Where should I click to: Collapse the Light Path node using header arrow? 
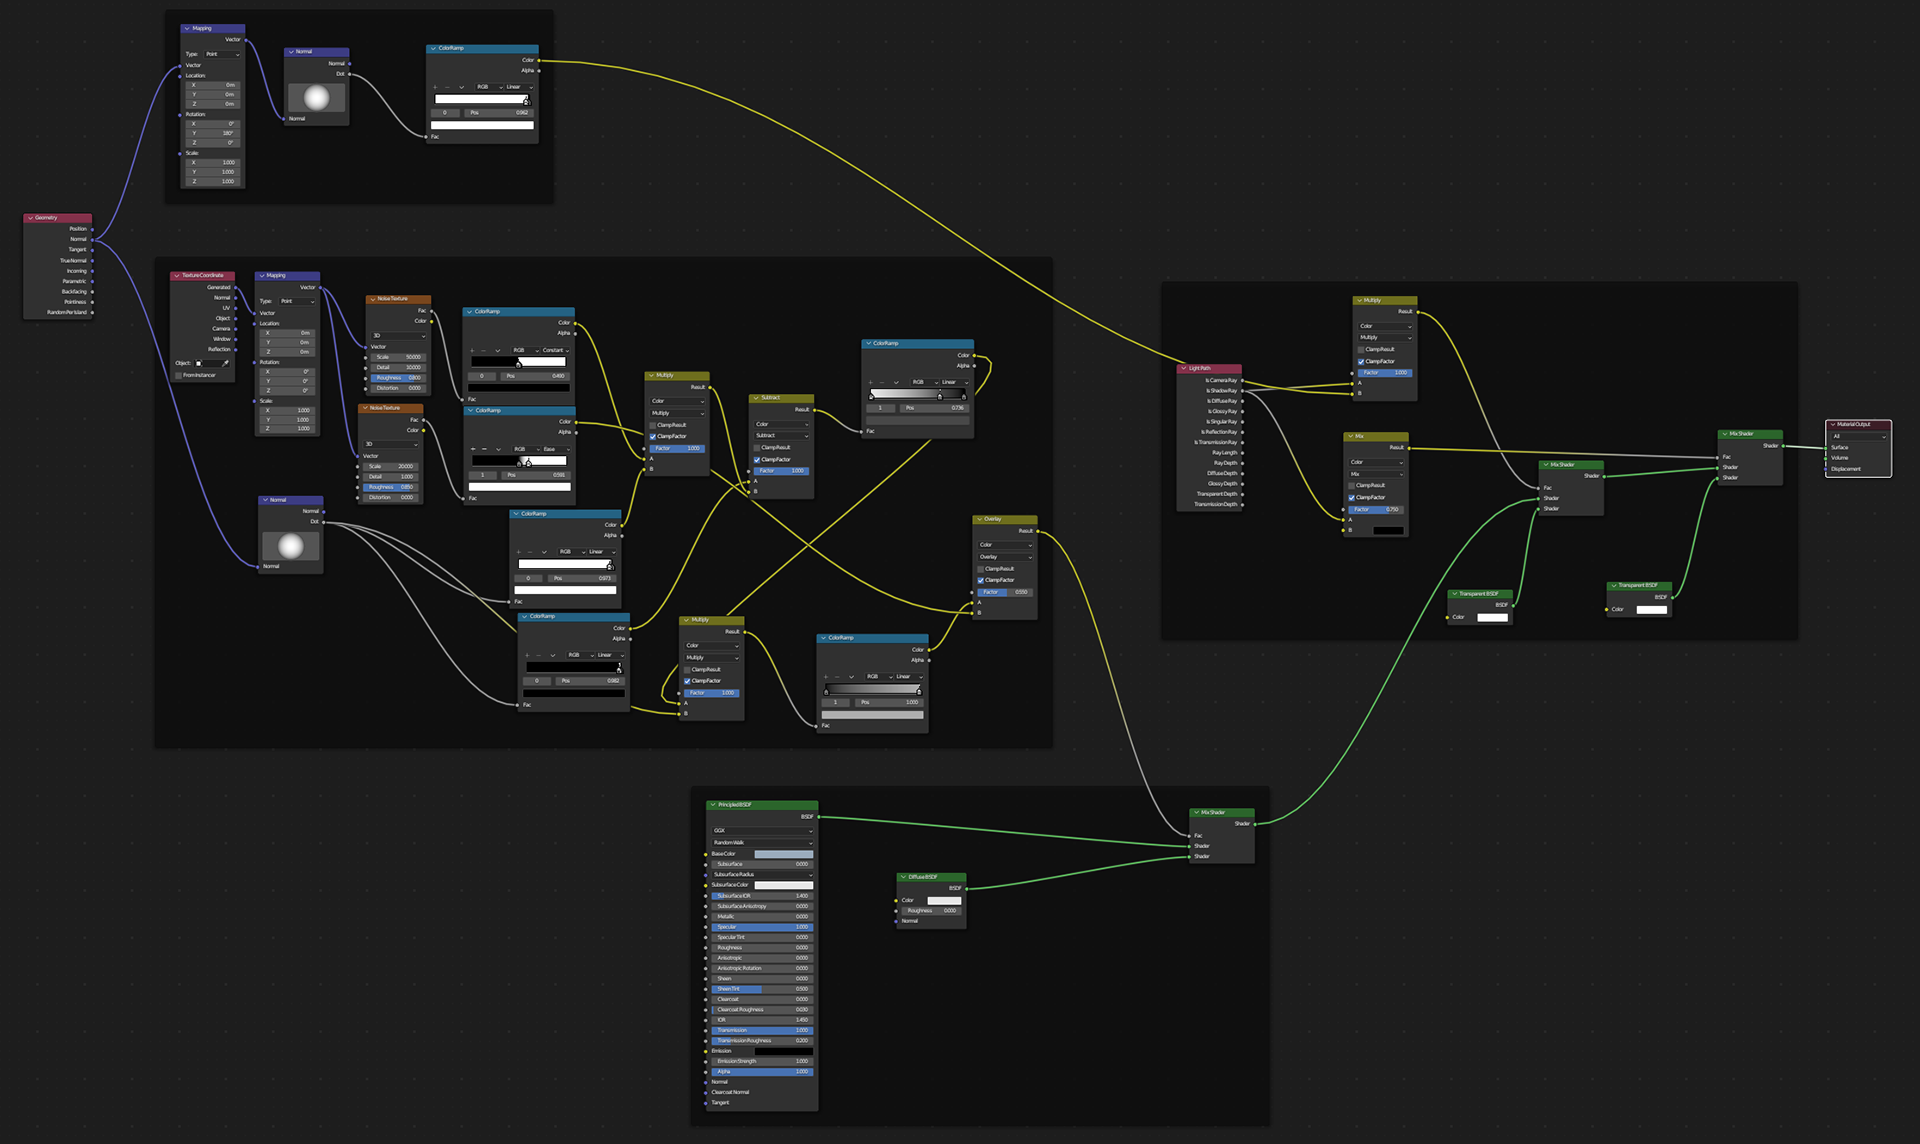pyautogui.click(x=1183, y=368)
